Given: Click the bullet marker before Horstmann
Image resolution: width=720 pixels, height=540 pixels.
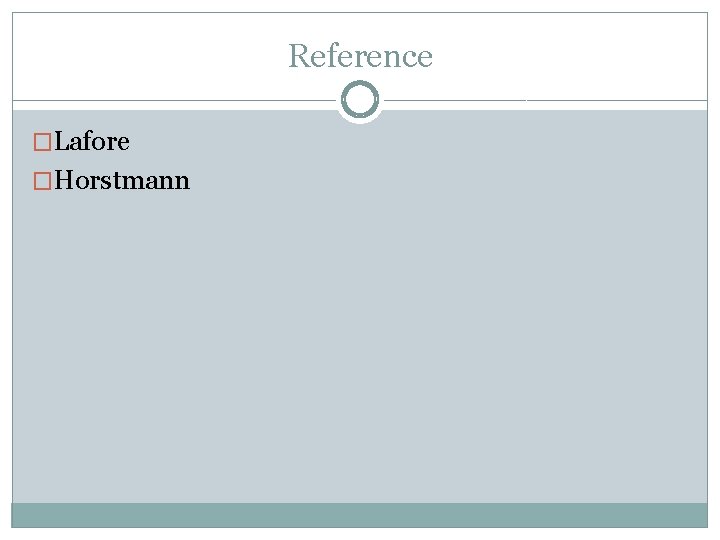Looking at the screenshot, I should 43,181.
